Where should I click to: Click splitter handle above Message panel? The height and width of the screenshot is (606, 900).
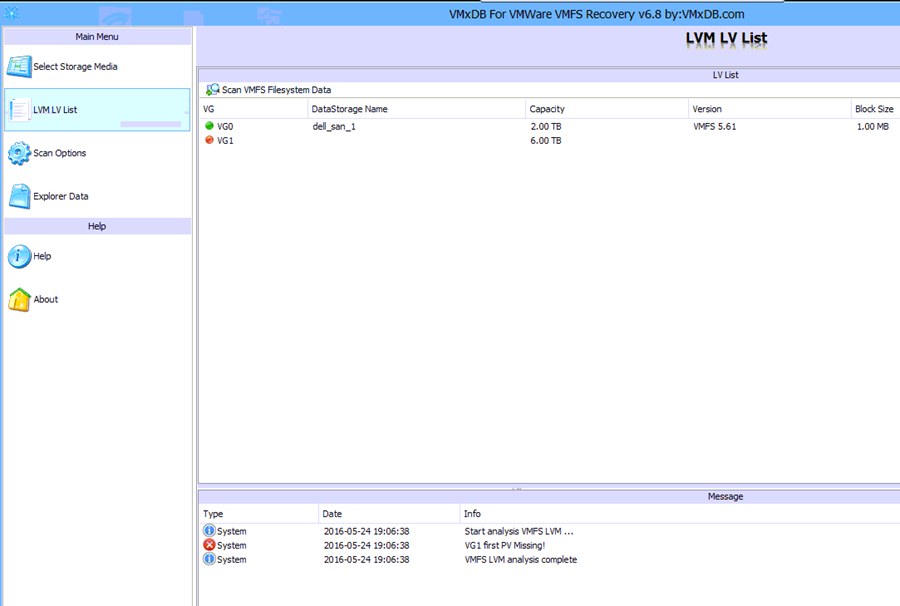click(x=517, y=488)
